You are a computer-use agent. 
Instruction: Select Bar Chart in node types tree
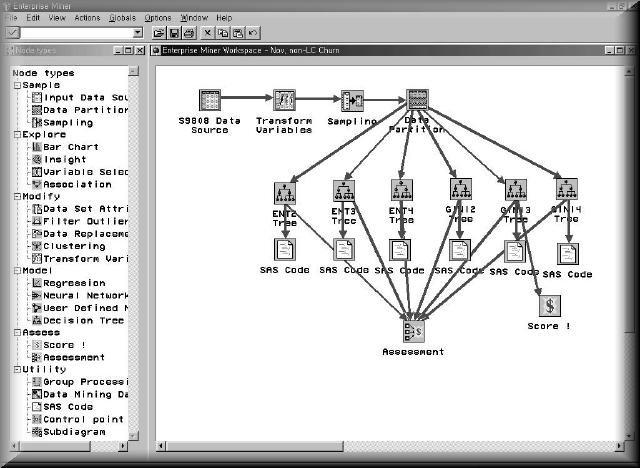tap(65, 147)
